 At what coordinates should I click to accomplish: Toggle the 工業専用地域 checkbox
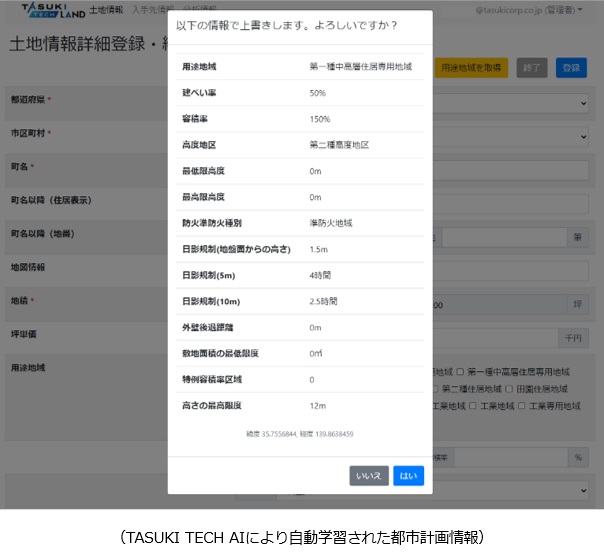coord(522,406)
